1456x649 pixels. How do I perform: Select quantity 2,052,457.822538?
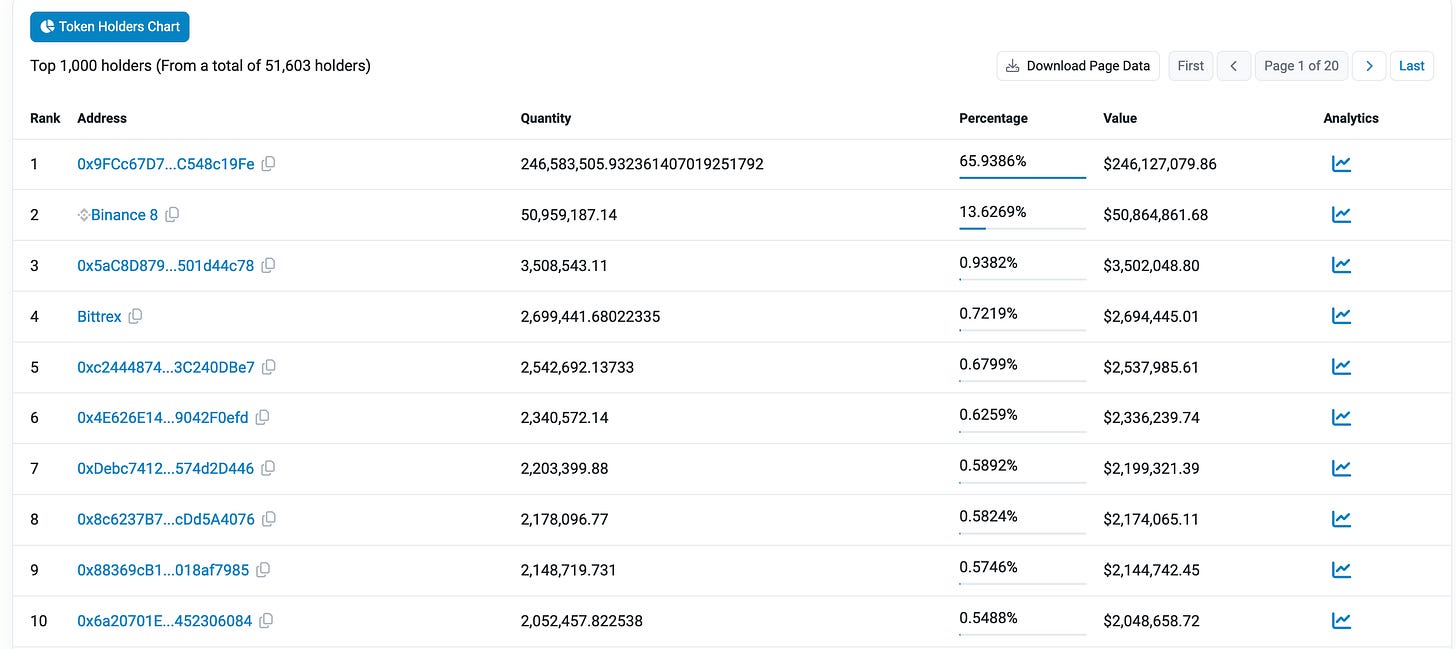[582, 621]
